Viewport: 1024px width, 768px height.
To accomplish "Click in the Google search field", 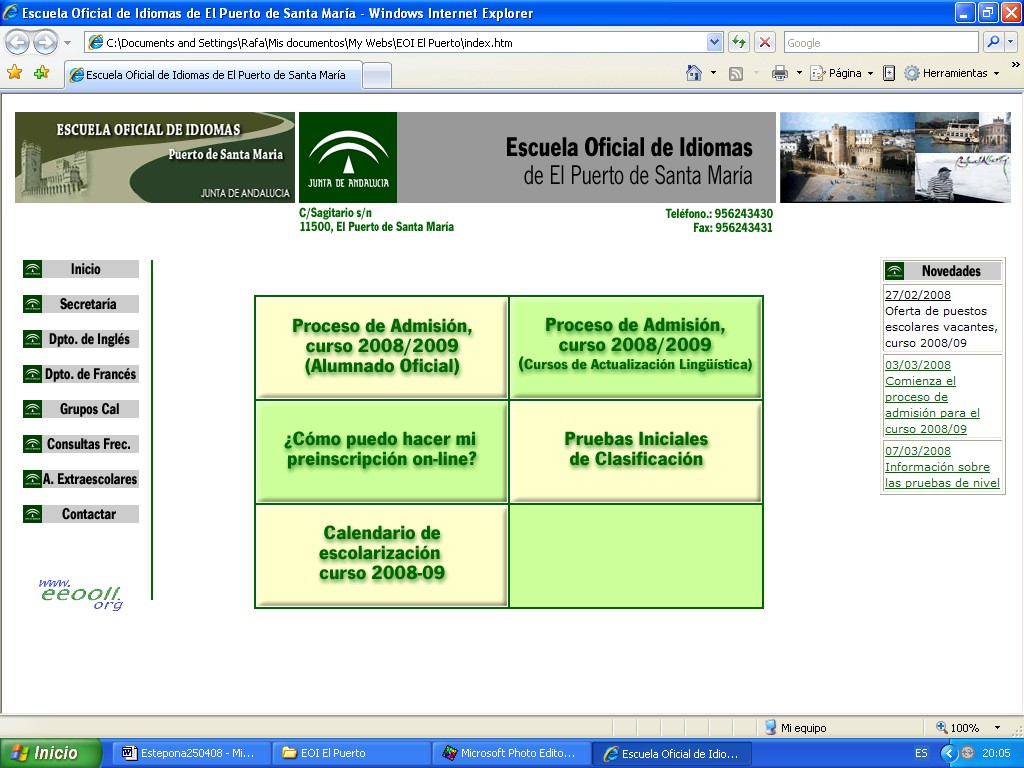I will pyautogui.click(x=880, y=43).
